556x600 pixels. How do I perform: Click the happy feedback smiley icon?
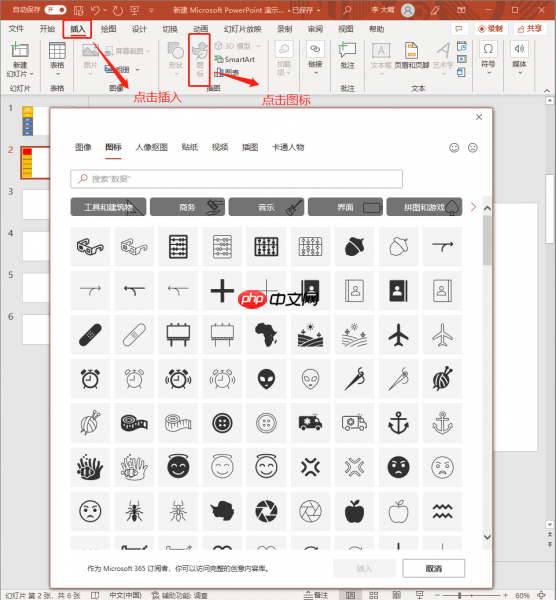click(454, 148)
